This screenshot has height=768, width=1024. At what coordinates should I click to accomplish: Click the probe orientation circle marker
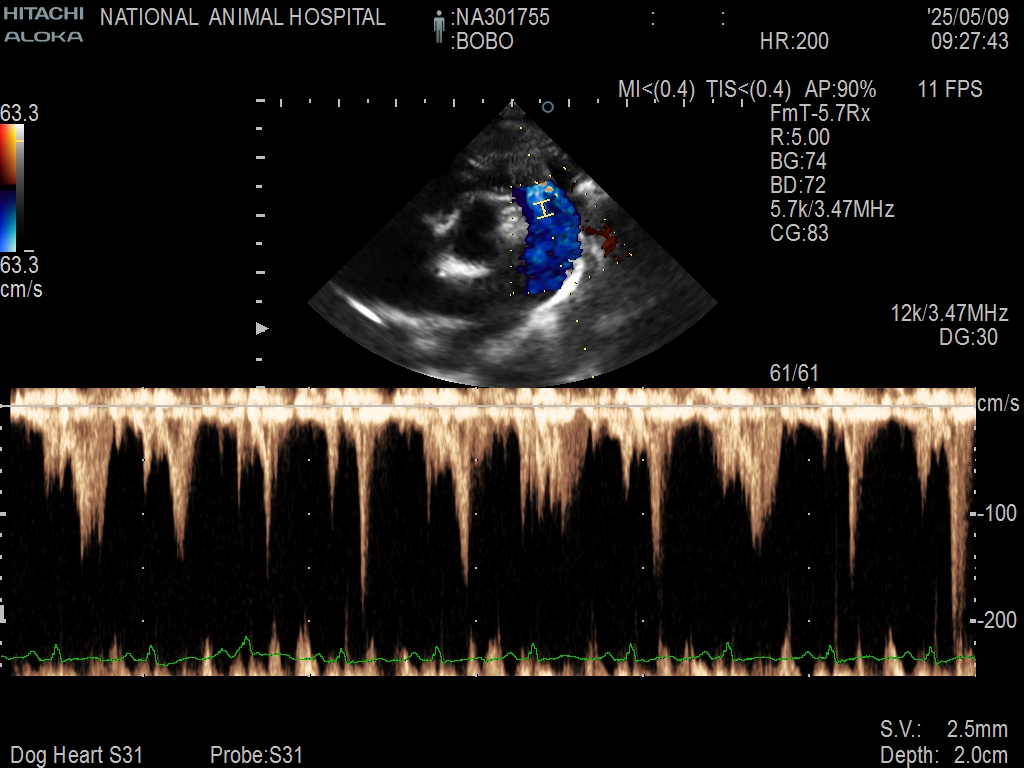(x=547, y=106)
